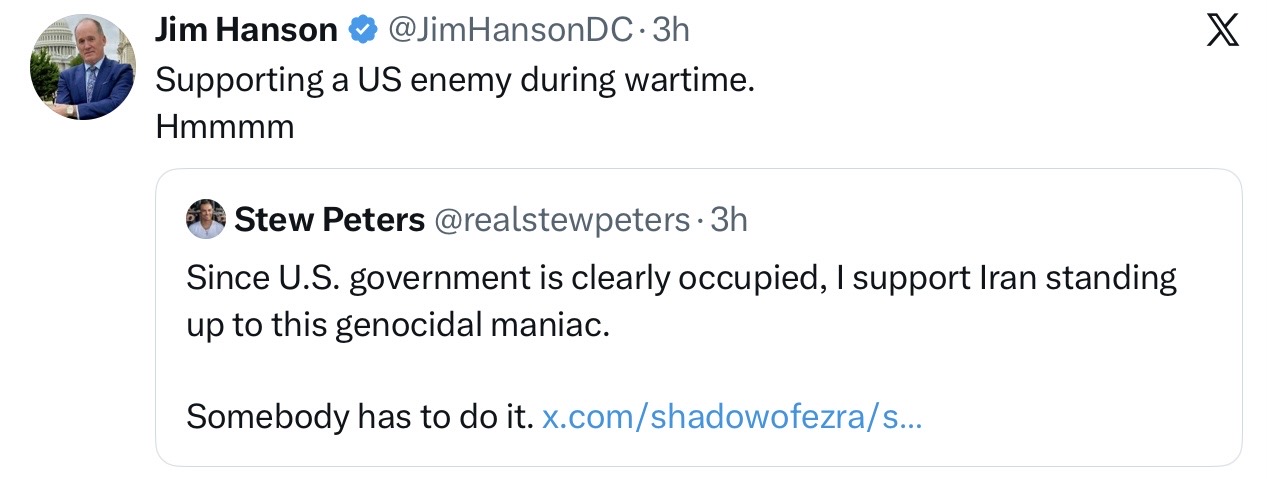Click the blue verified checkmark badge
The image size is (1267, 479).
tap(361, 31)
